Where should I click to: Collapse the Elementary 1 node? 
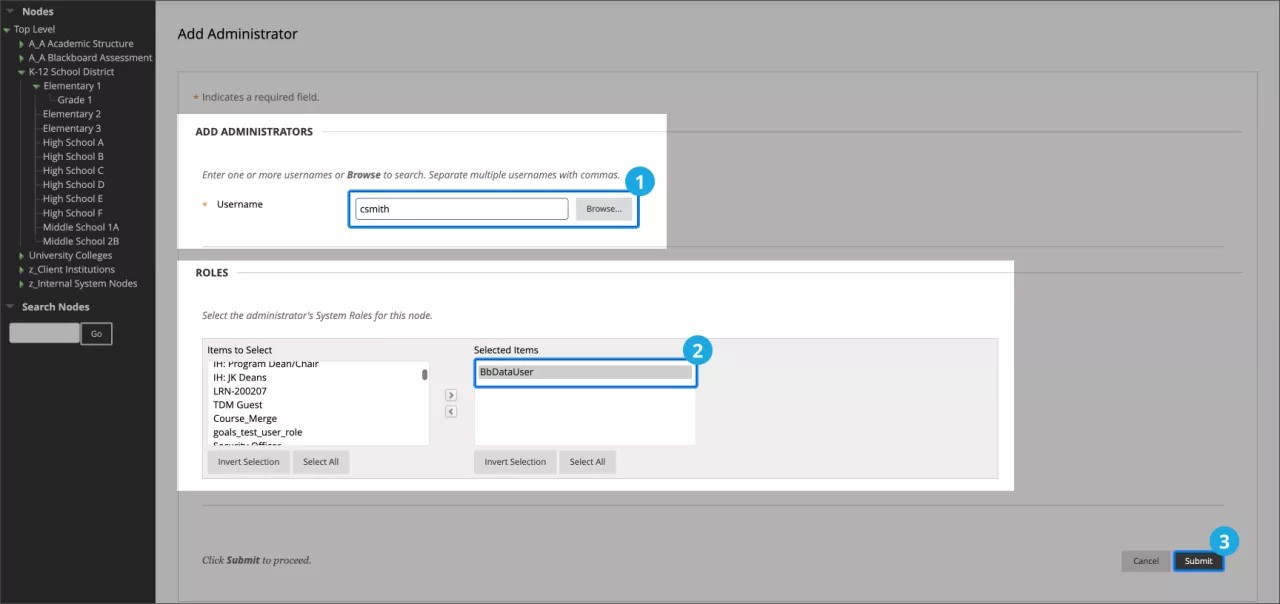click(x=34, y=85)
